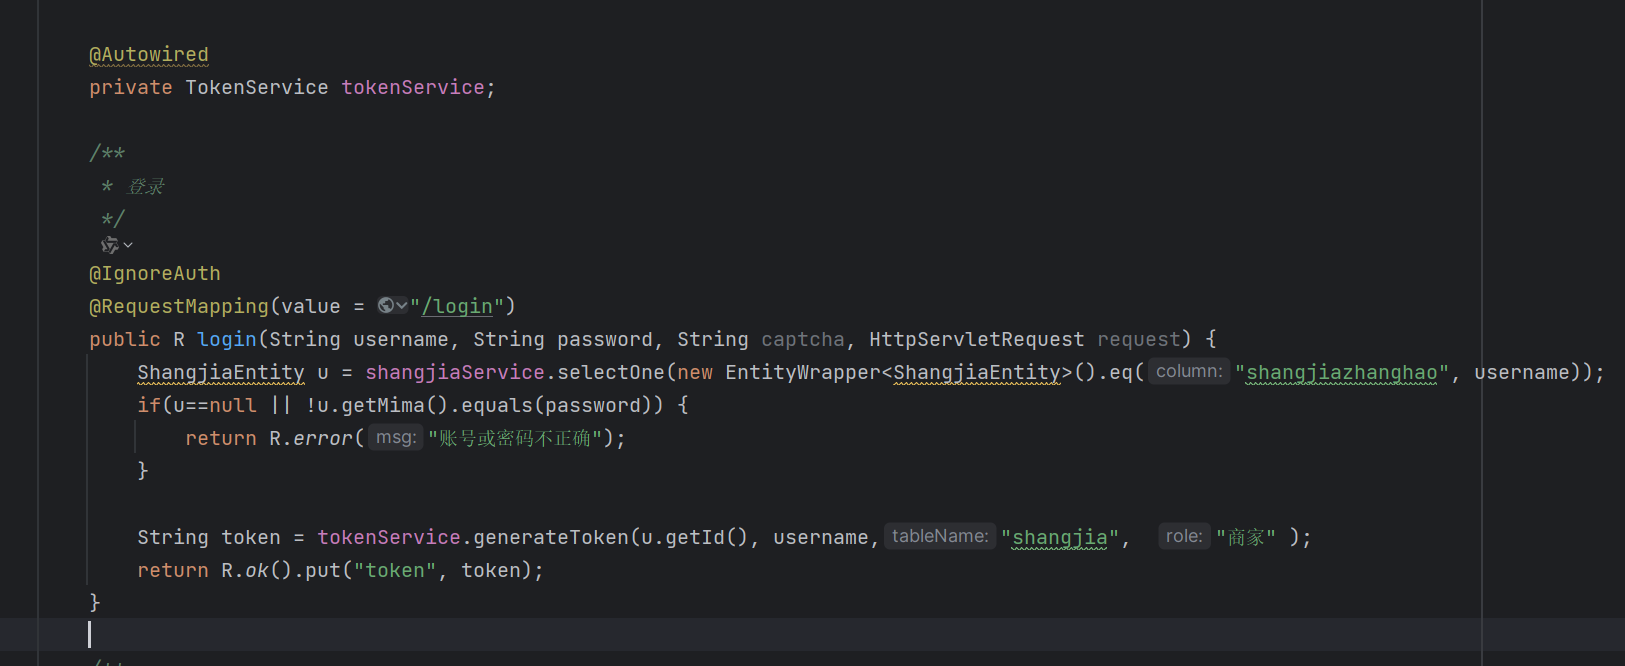Screen dimensions: 1625x666
Task: Click shangjiaService in the selectOne call
Action: 455,372
